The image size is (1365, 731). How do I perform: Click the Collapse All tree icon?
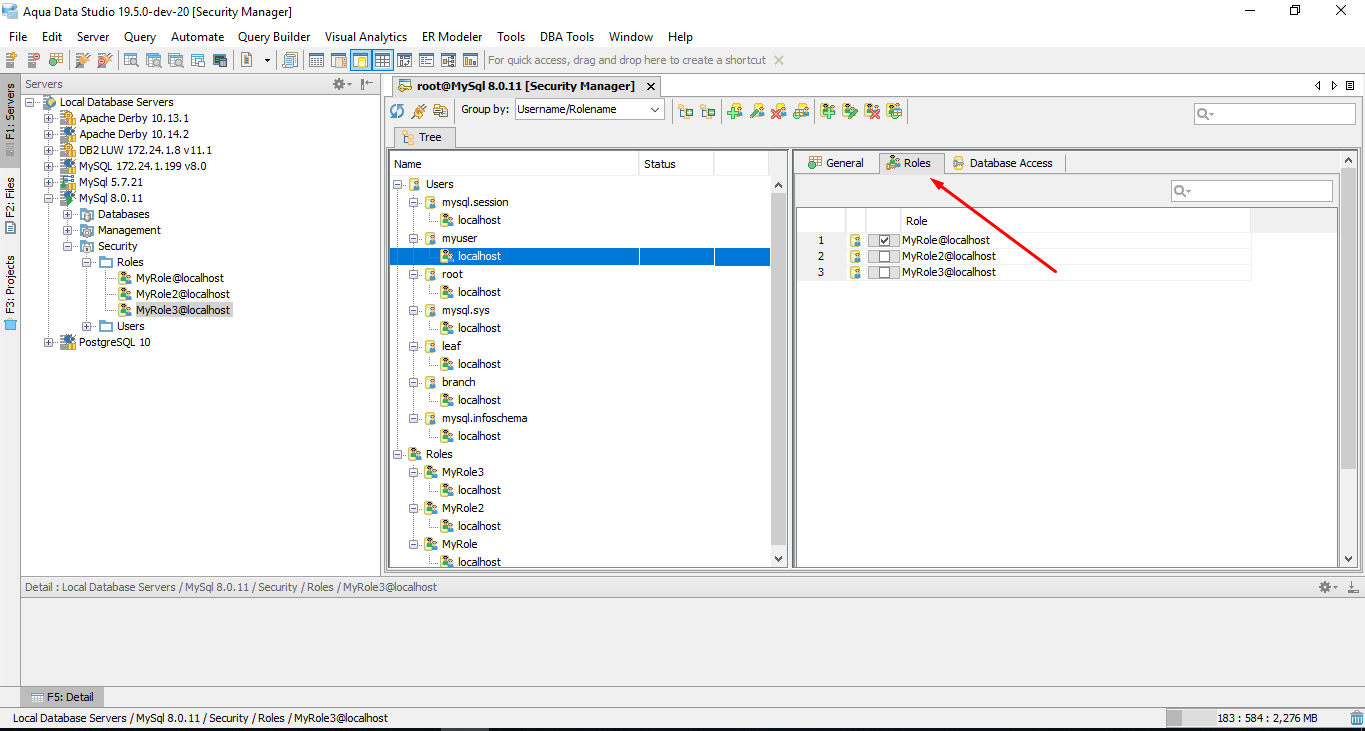click(x=708, y=110)
